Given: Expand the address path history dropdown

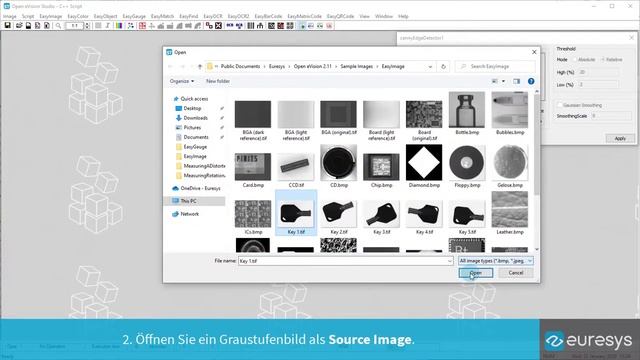Looking at the screenshot, I should pyautogui.click(x=430, y=67).
